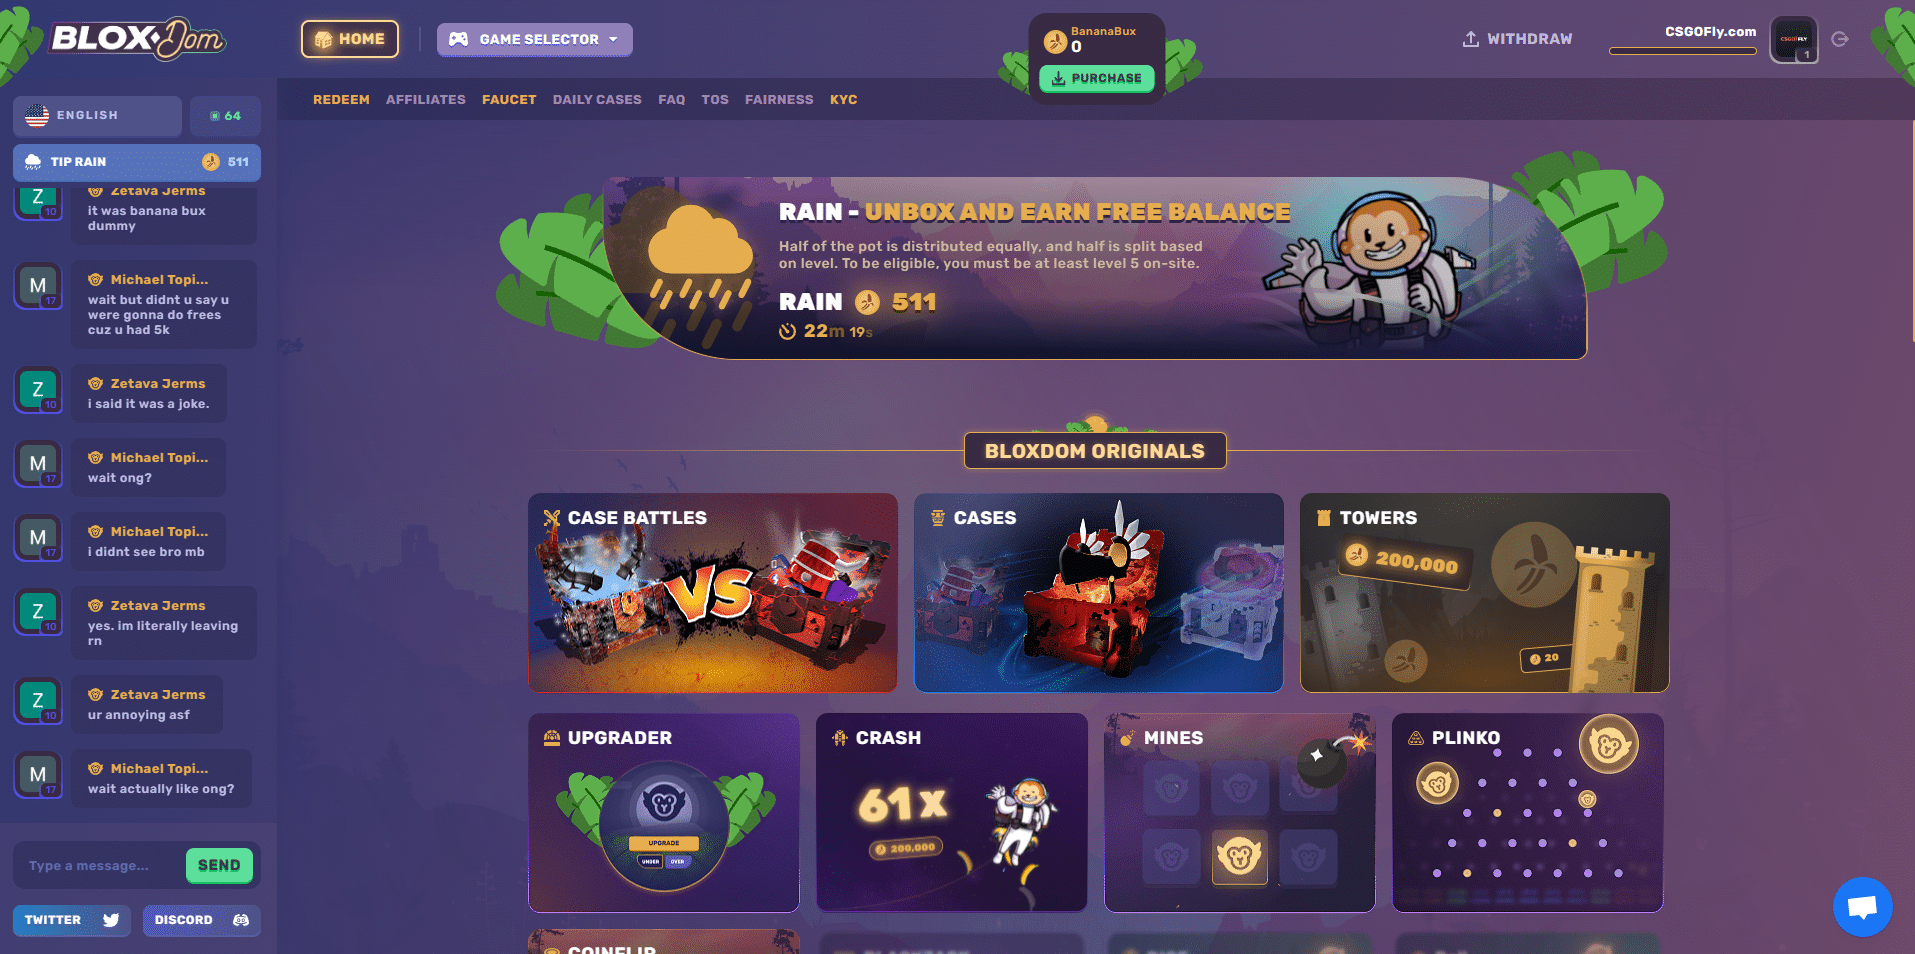Screen dimensions: 1915x954
Task: Open the CSGOFly profile avatar
Action: click(1794, 40)
